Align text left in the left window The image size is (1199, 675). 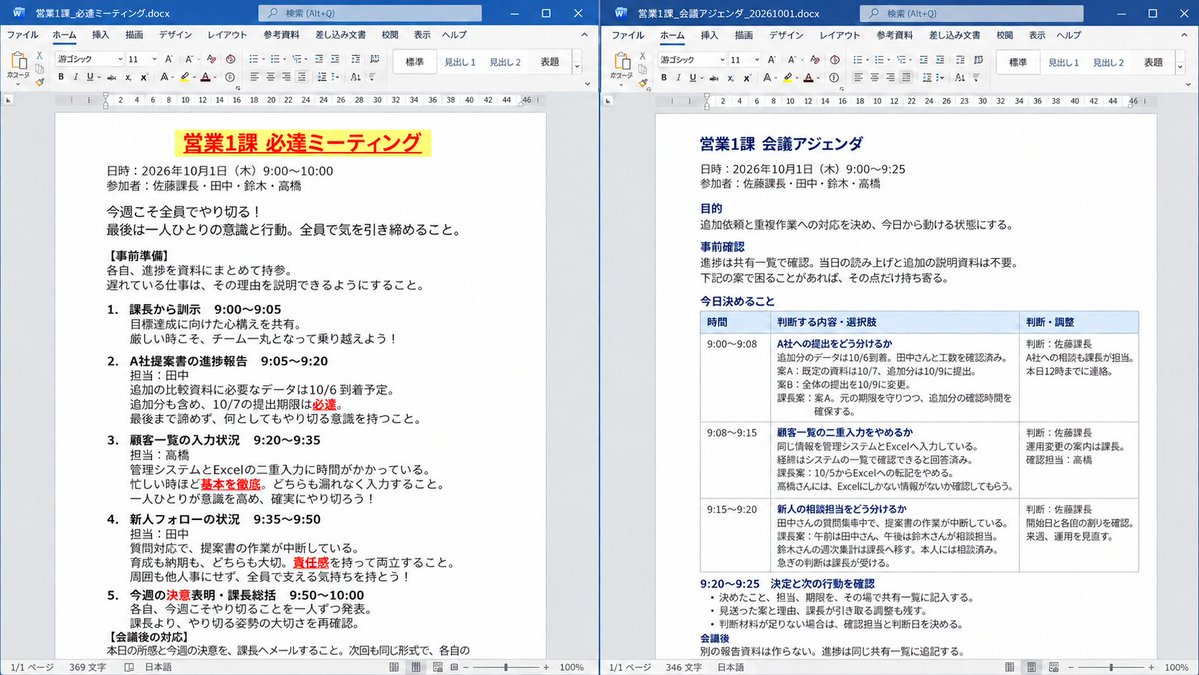[x=255, y=77]
